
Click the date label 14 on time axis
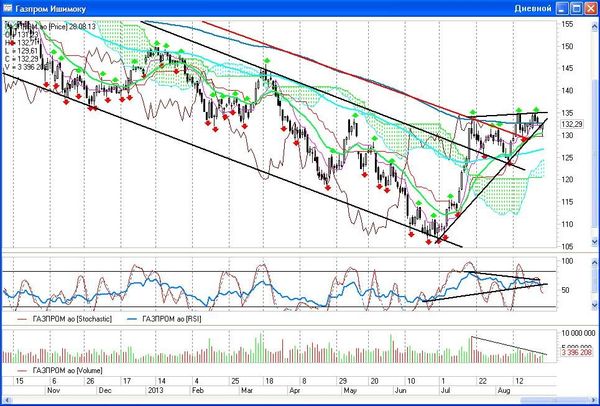click(x=162, y=381)
